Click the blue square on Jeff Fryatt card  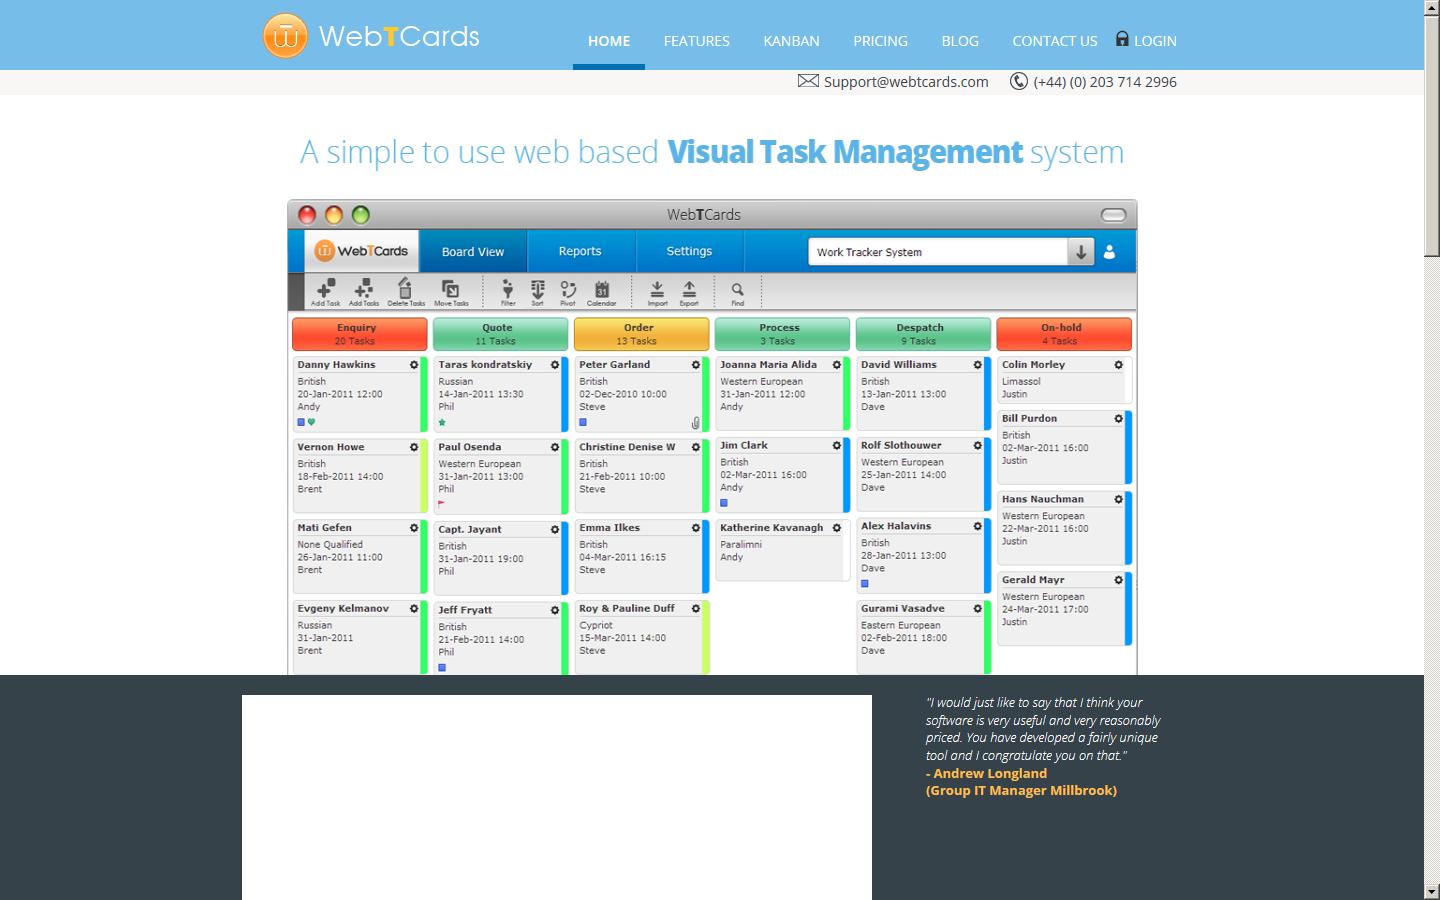442,667
